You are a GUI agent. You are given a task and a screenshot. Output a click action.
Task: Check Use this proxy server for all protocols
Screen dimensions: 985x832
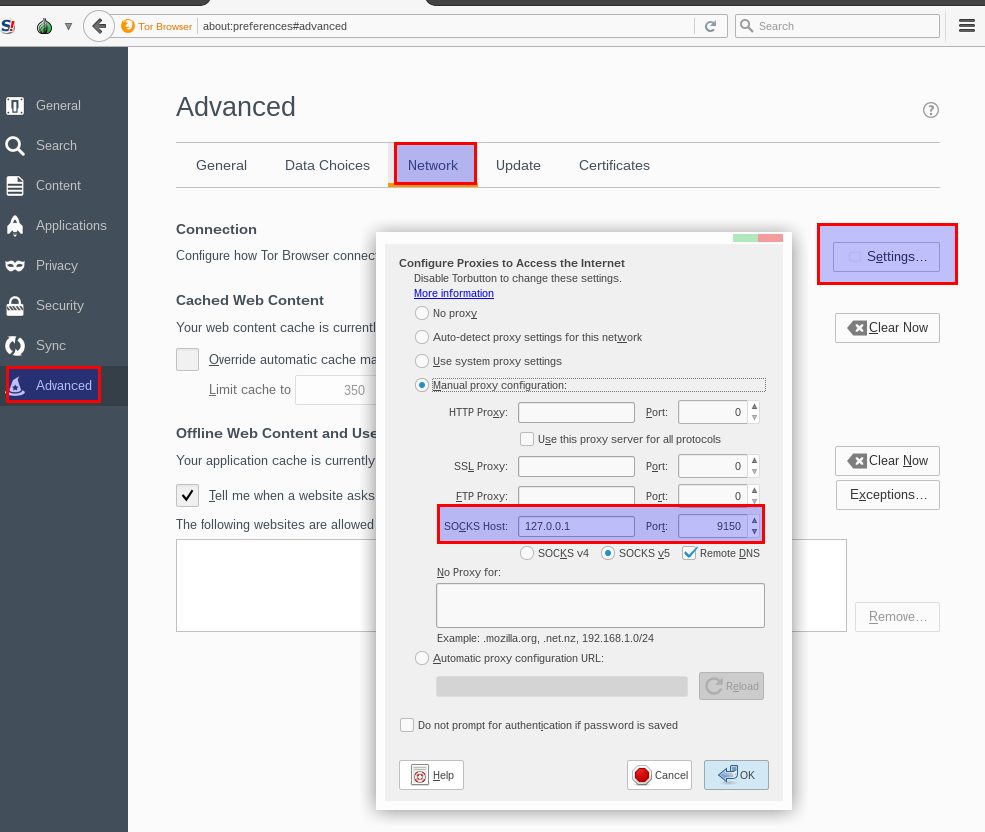pyautogui.click(x=527, y=439)
